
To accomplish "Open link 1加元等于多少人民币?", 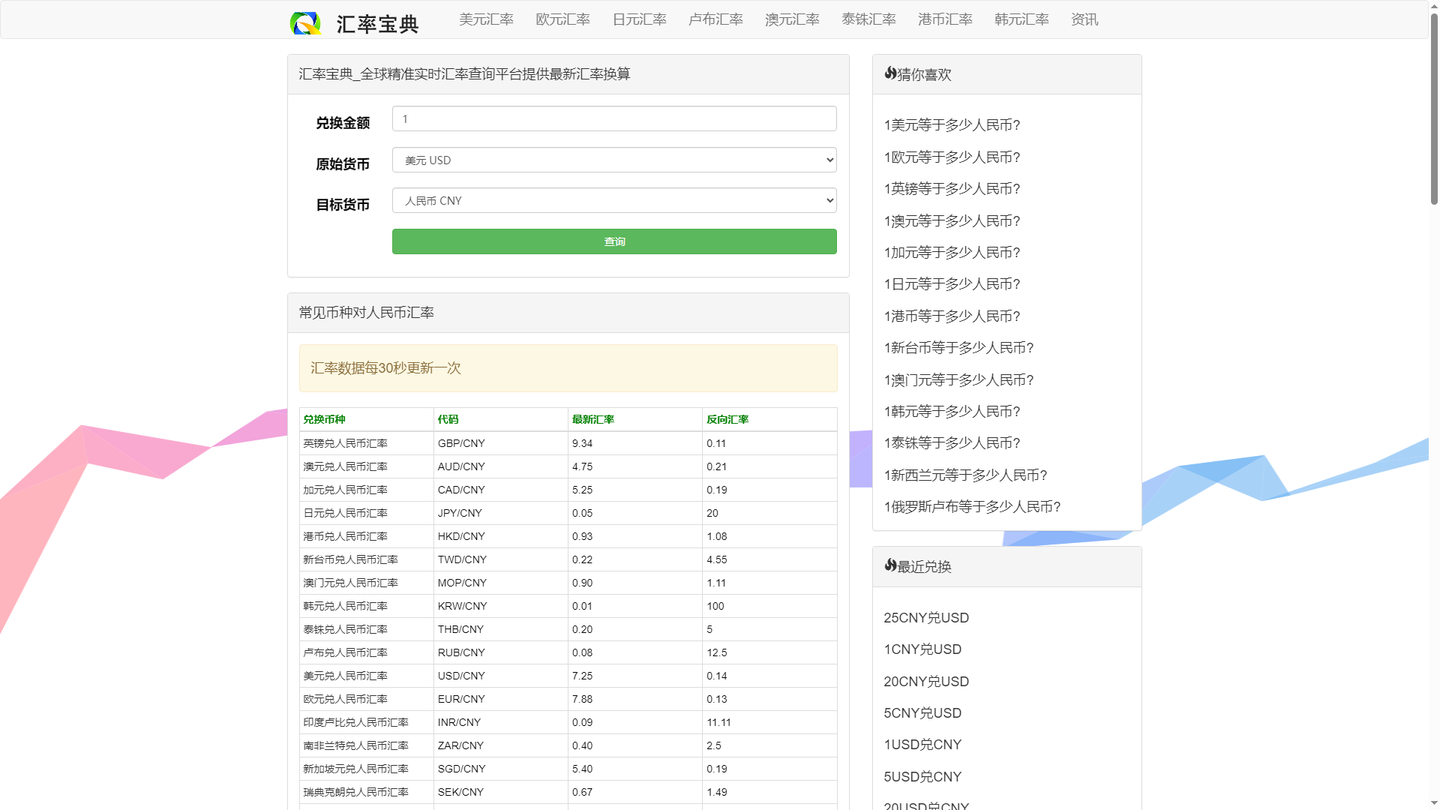I will click(952, 252).
